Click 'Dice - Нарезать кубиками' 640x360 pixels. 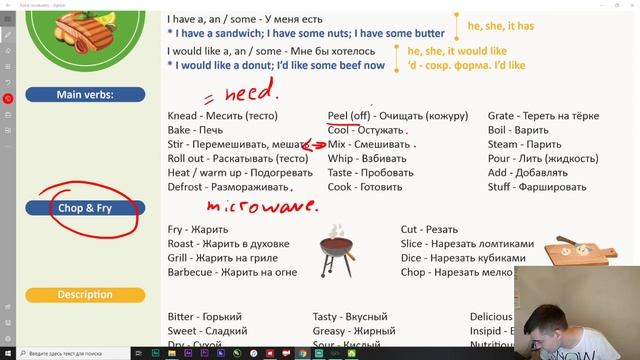463,258
